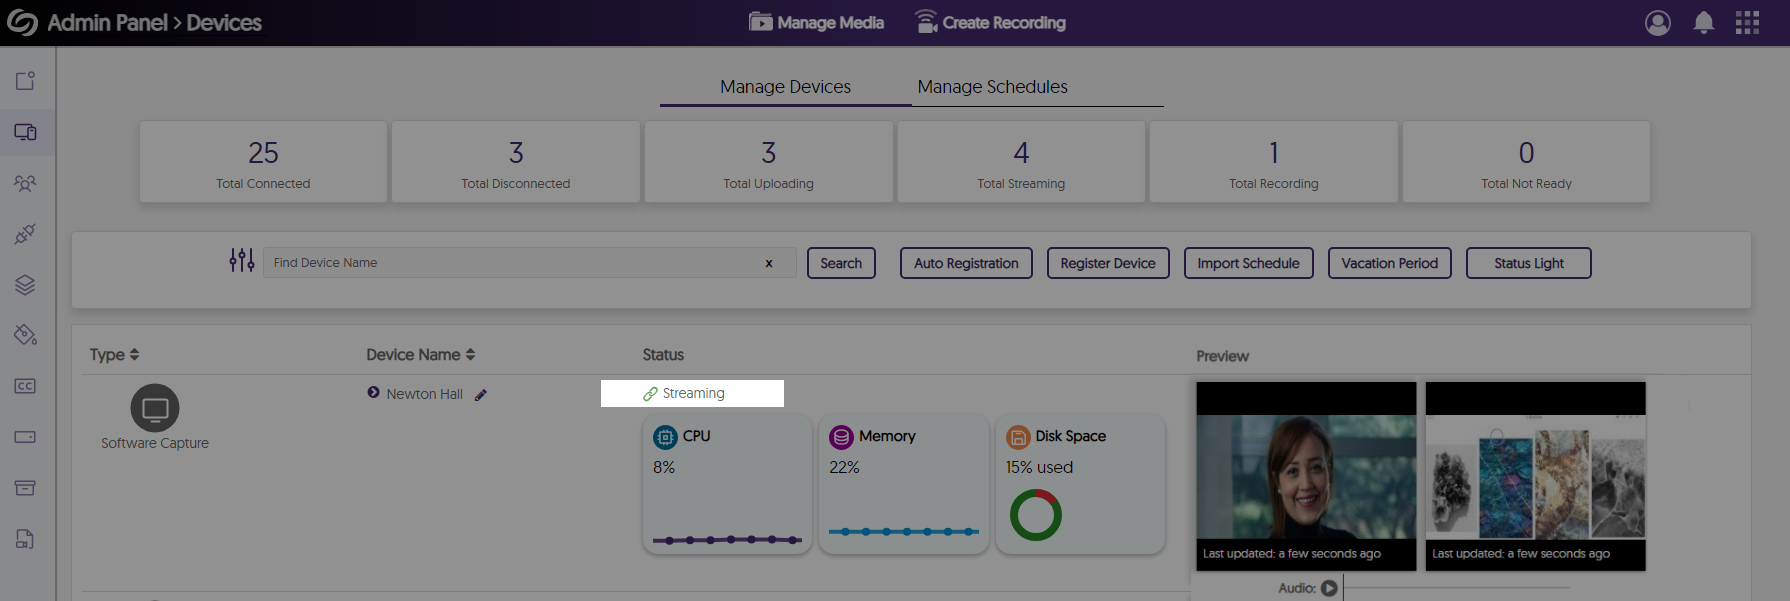Click the Memory usage line graph
Screen dimensions: 1790x601
(x=904, y=532)
